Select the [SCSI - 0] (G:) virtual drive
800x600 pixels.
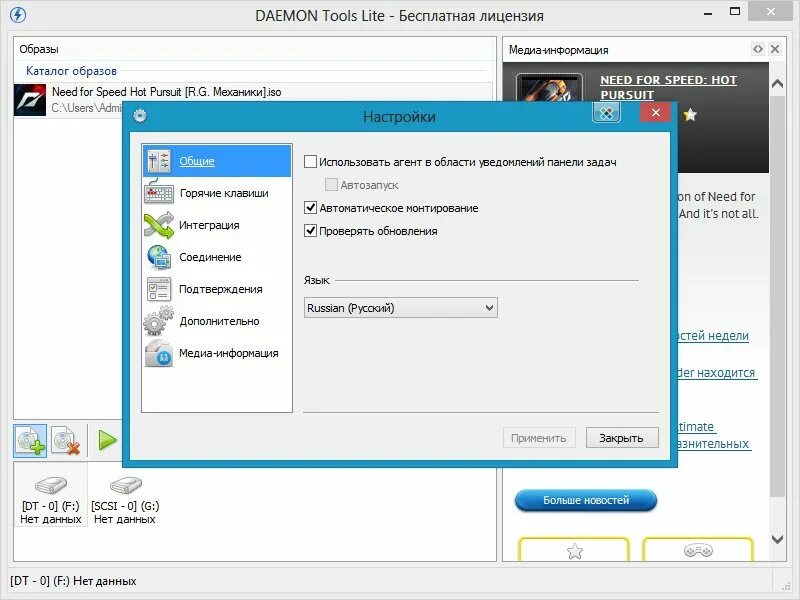[x=125, y=501]
